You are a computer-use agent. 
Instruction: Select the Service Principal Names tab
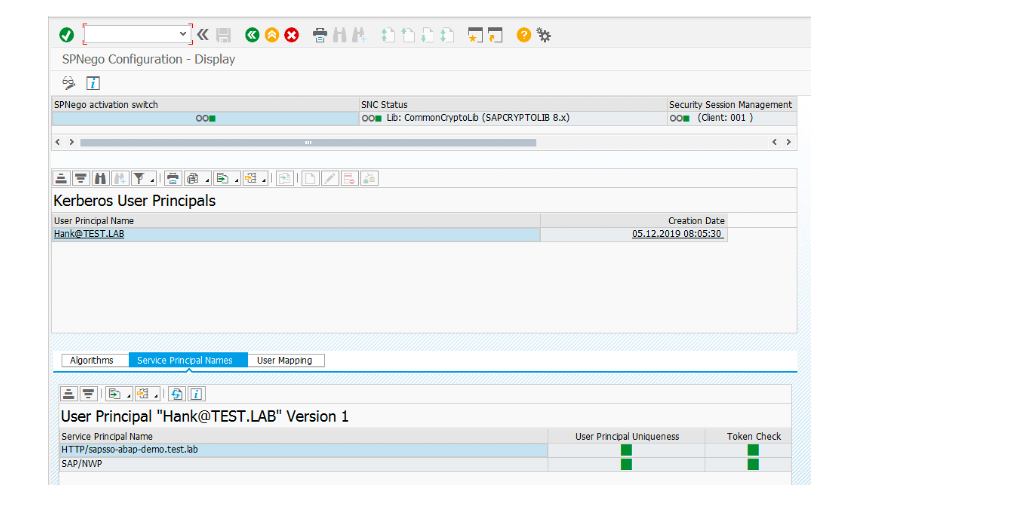tap(188, 360)
